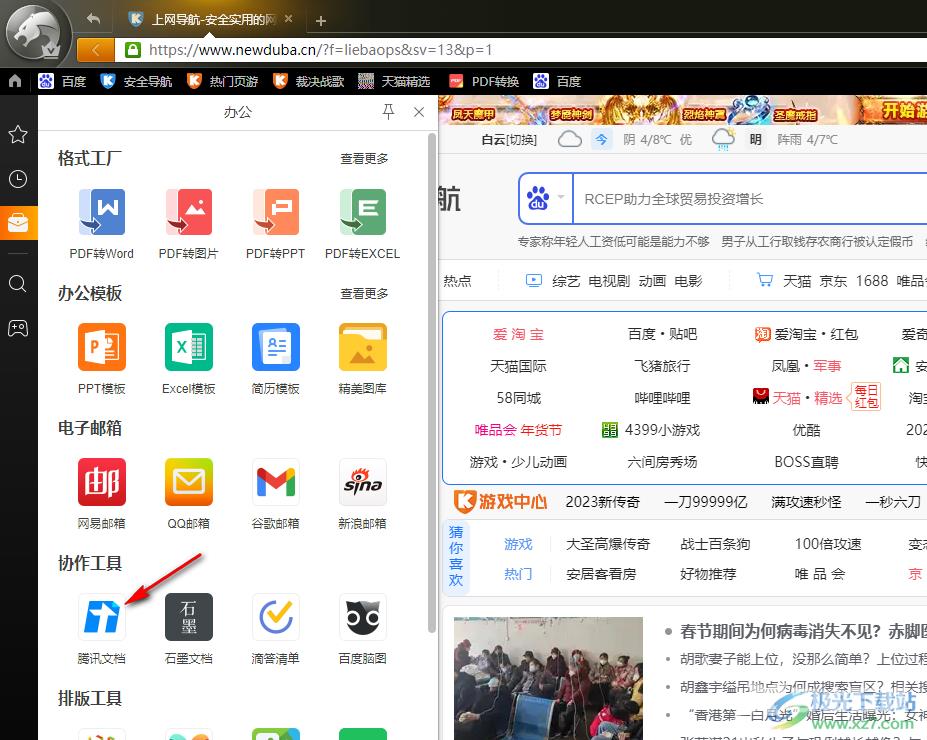Image resolution: width=927 pixels, height=740 pixels.
Task: Pin the 办公 panel with the pin icon
Action: [x=388, y=112]
